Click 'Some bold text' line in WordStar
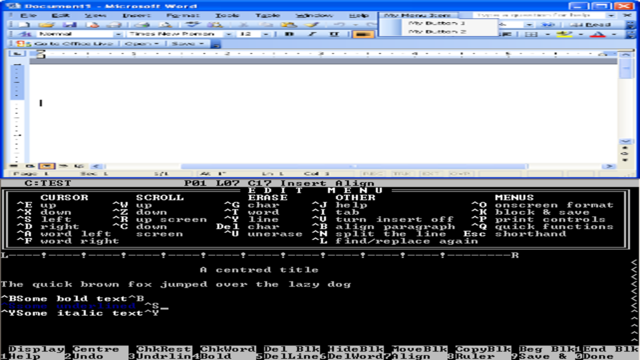 click(73, 299)
